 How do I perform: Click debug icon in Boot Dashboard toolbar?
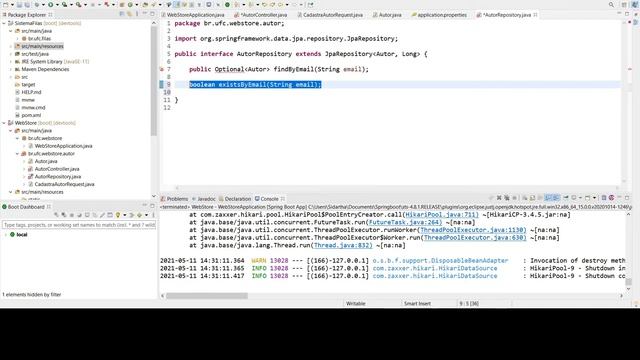tap(64, 215)
